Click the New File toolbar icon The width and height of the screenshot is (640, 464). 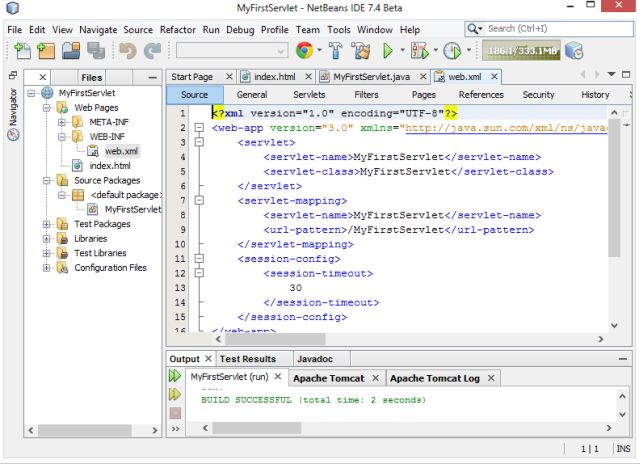[22, 51]
